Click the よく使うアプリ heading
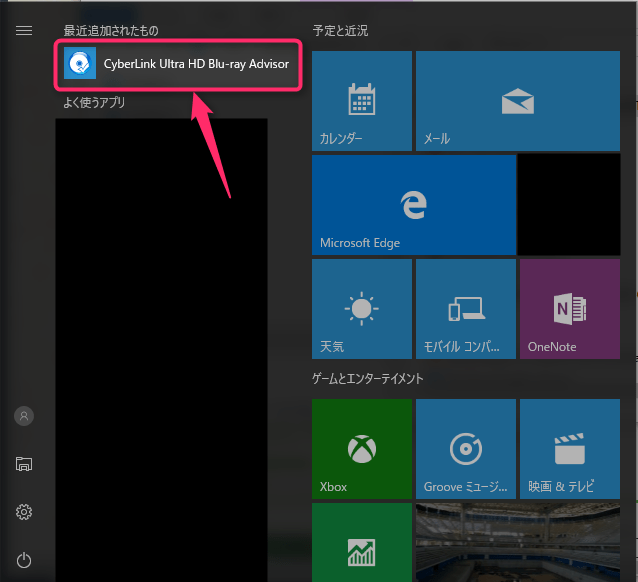638x582 pixels. pyautogui.click(x=94, y=102)
